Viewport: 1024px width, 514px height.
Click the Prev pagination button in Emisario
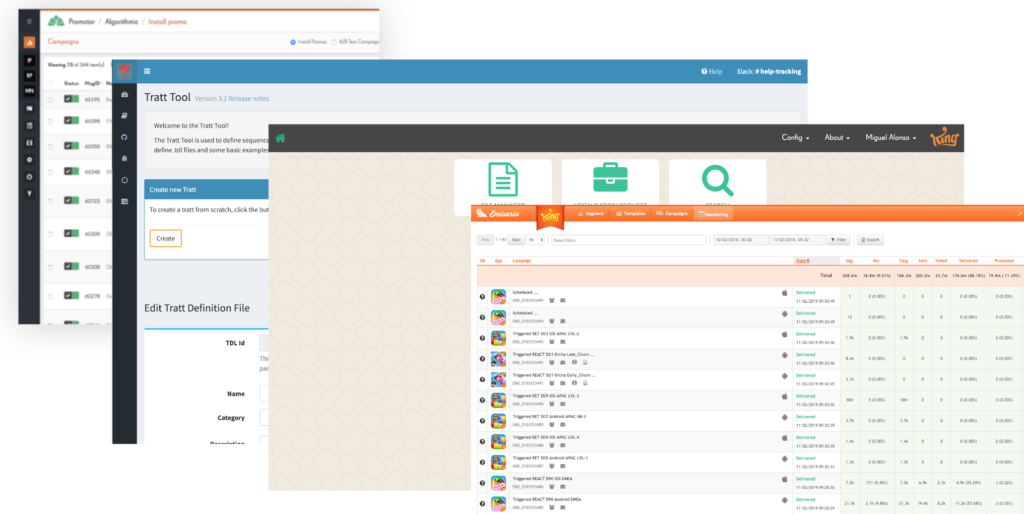point(485,240)
